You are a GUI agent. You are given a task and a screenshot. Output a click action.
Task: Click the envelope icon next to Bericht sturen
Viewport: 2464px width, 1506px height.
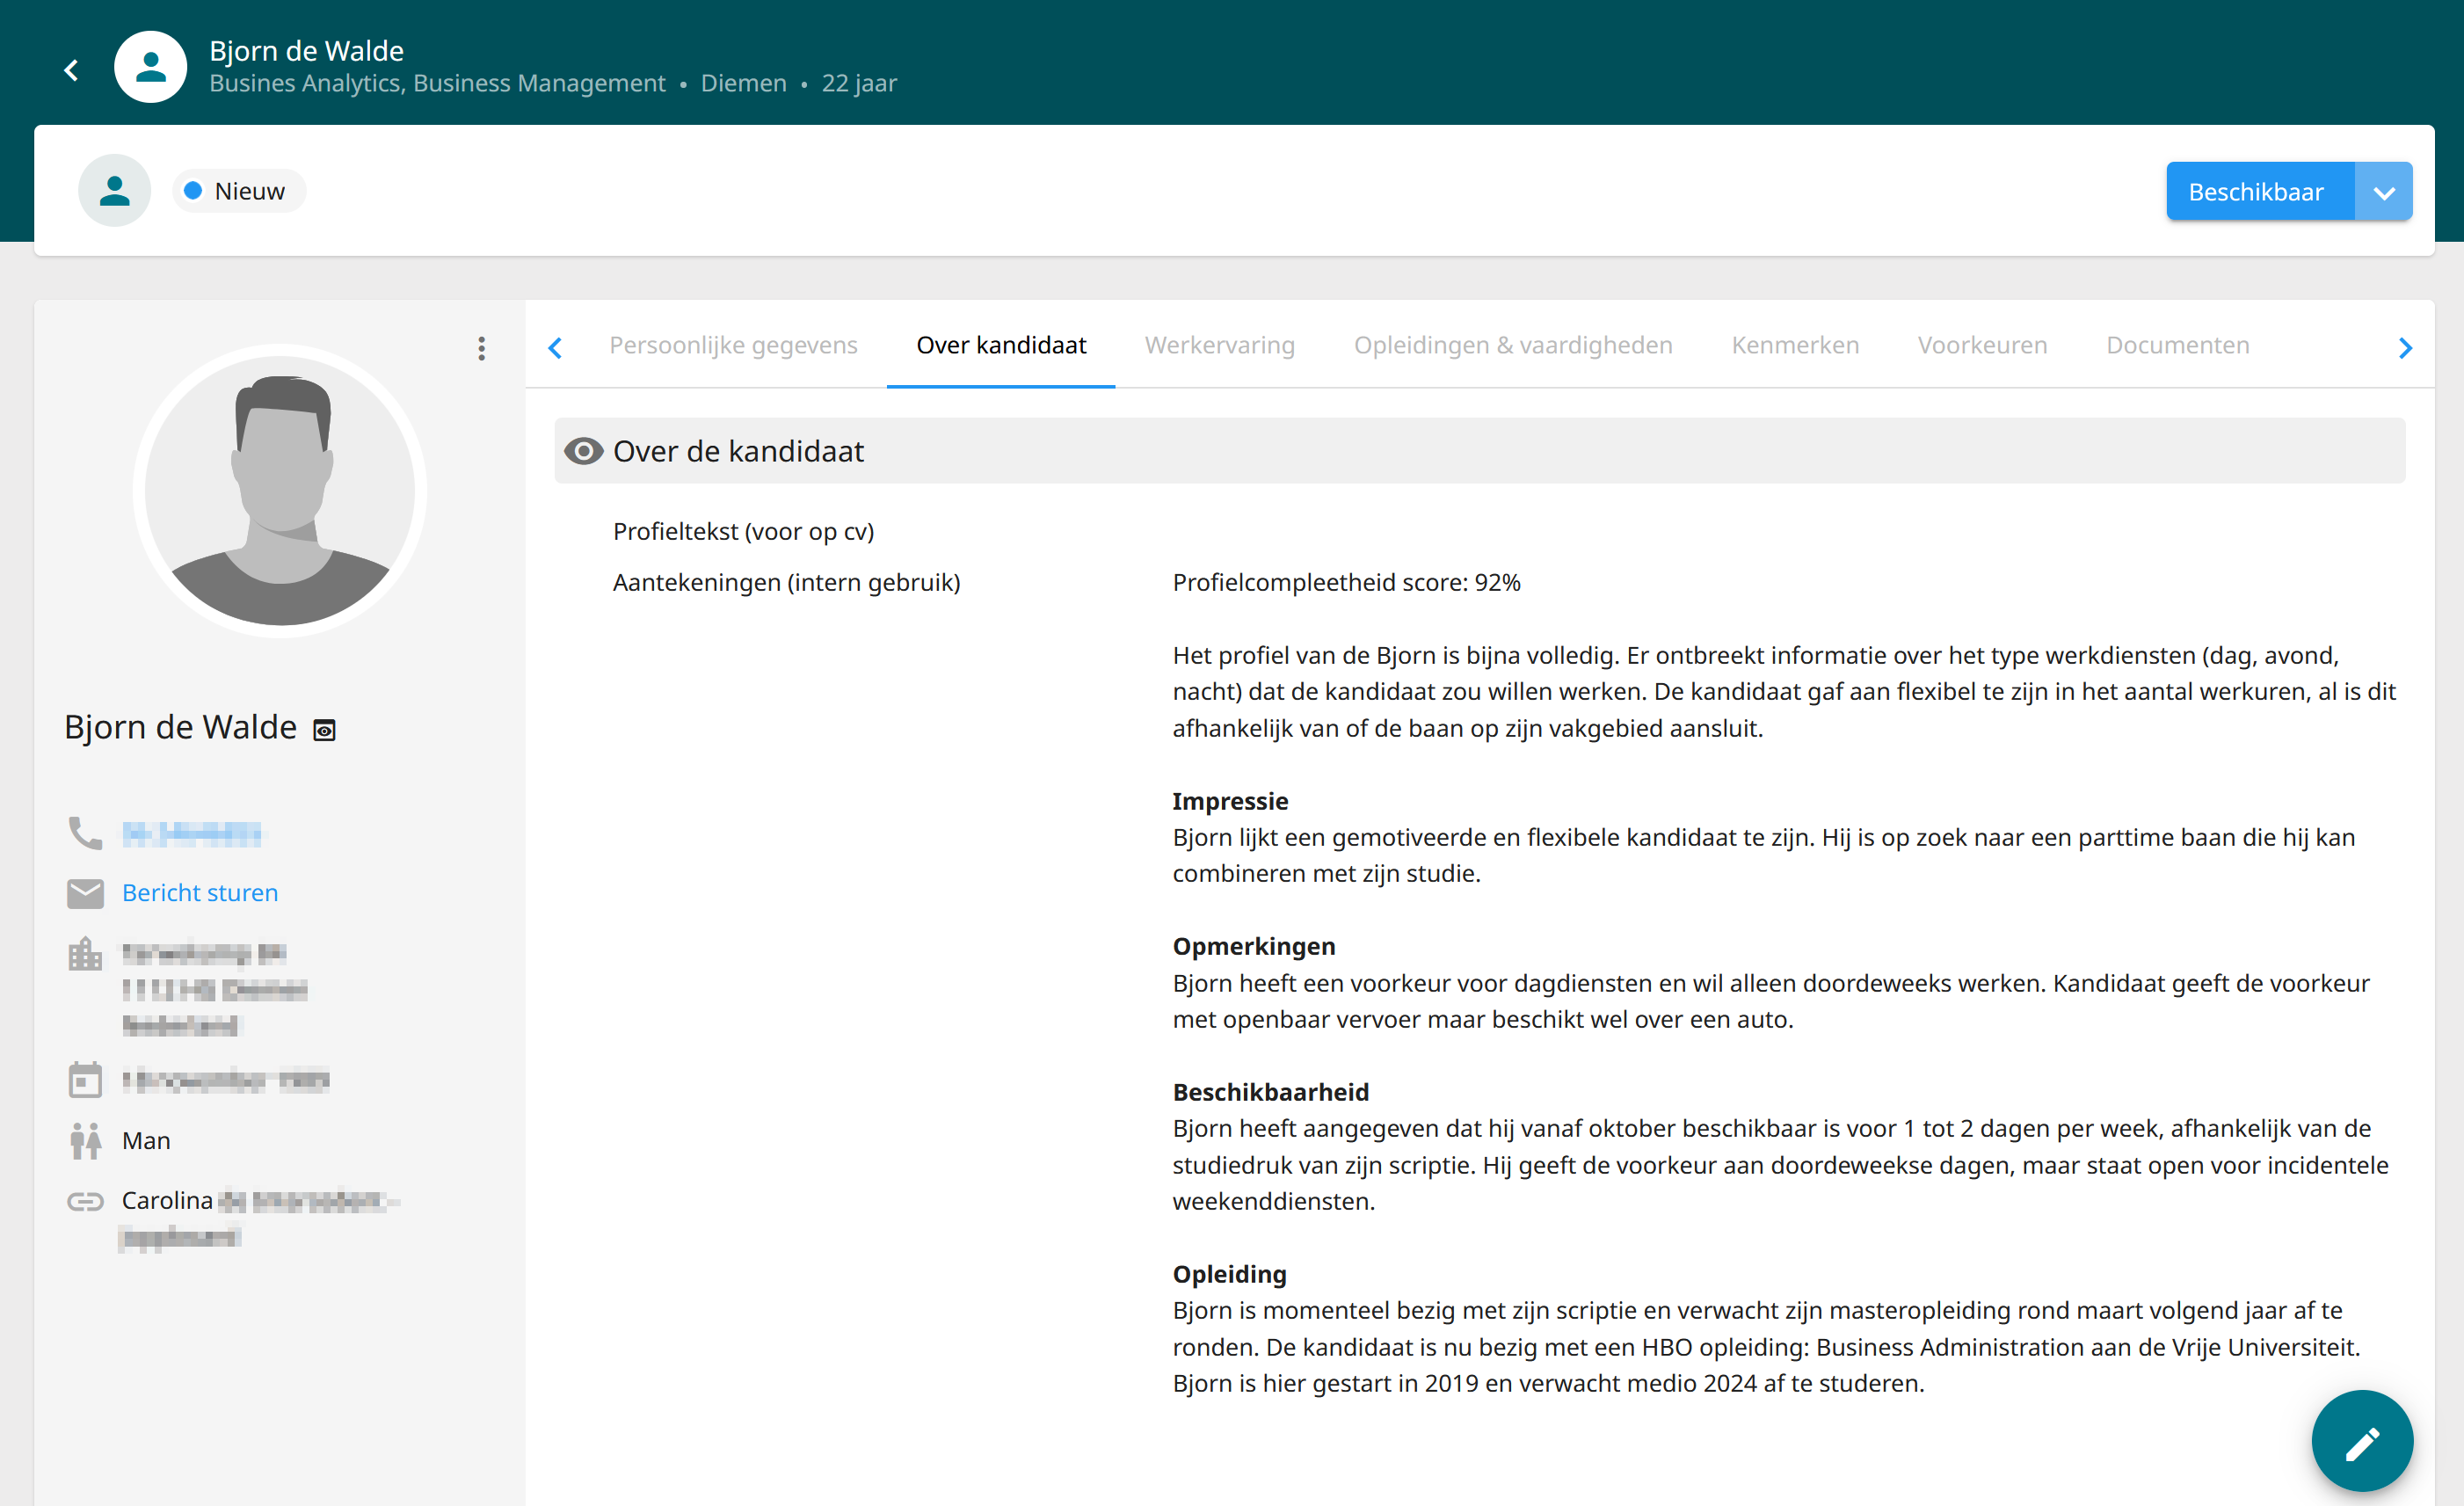(86, 893)
